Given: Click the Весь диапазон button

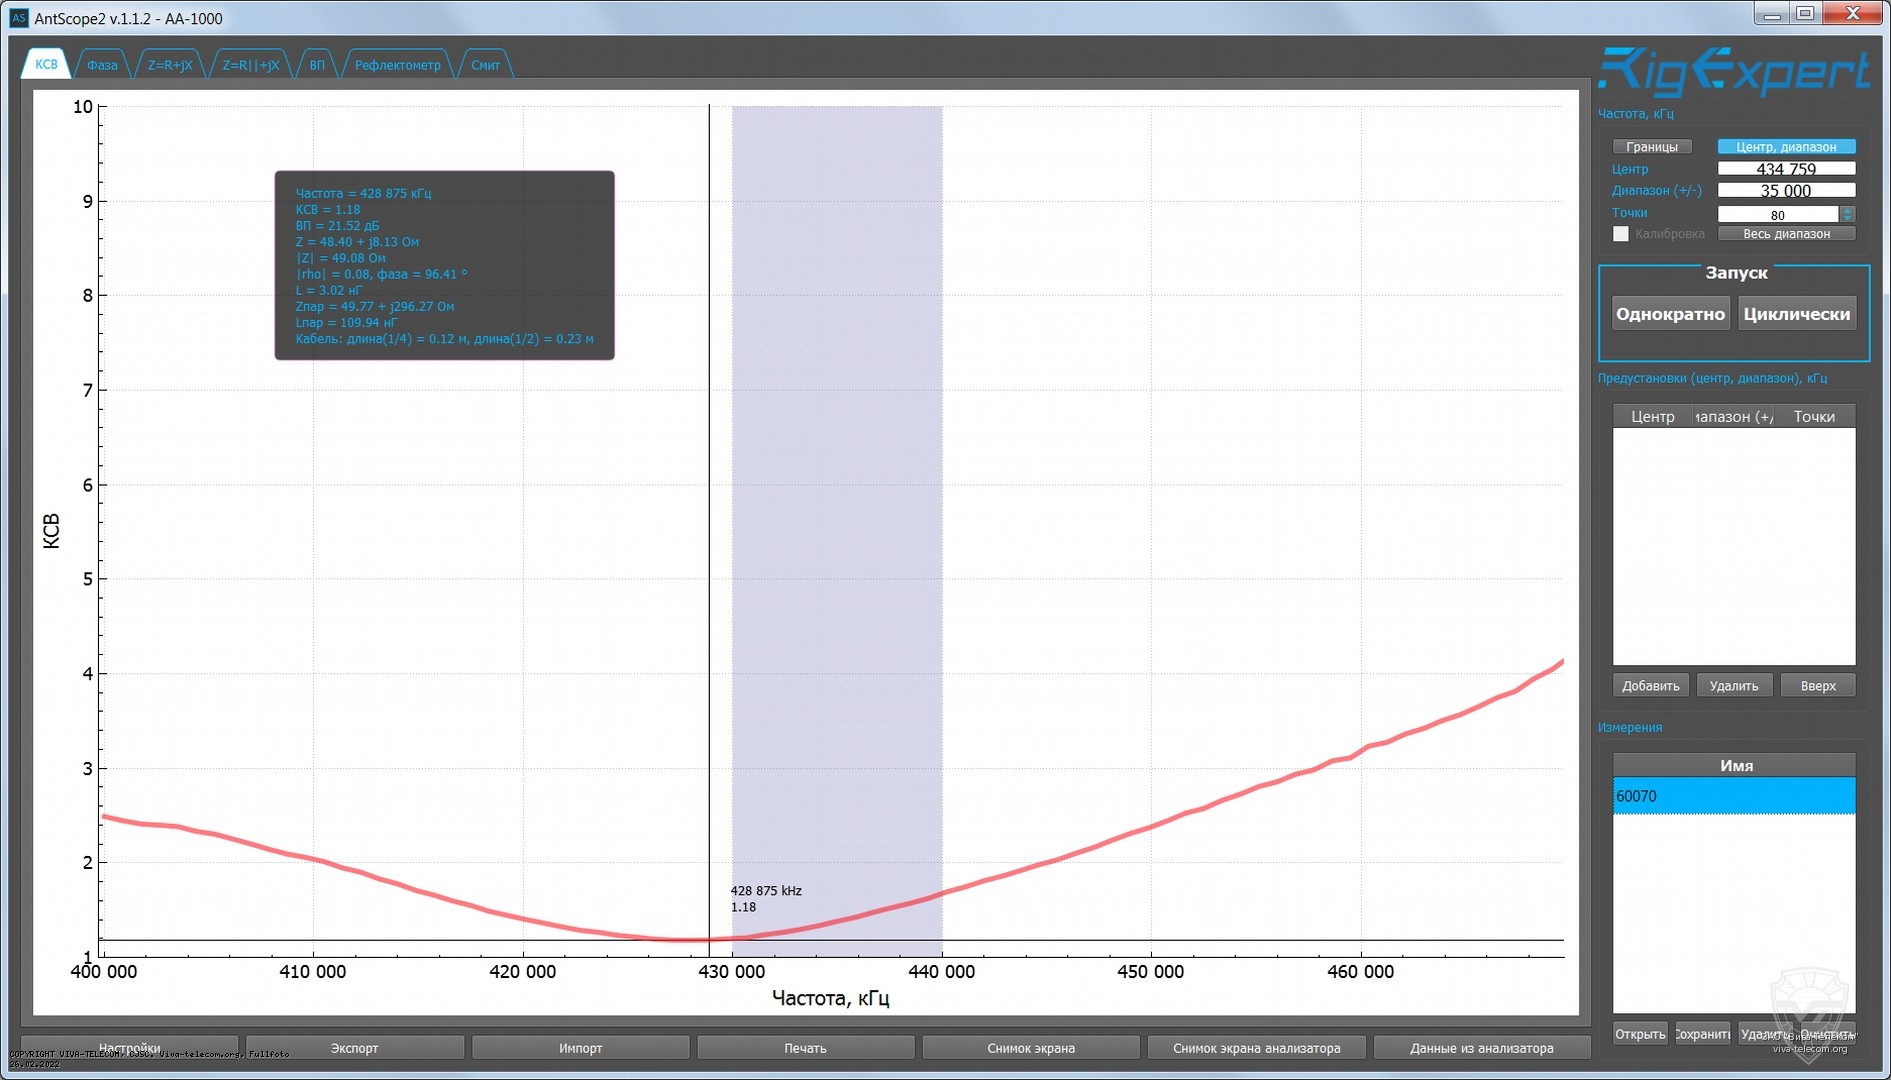Looking at the screenshot, I should [x=1786, y=234].
